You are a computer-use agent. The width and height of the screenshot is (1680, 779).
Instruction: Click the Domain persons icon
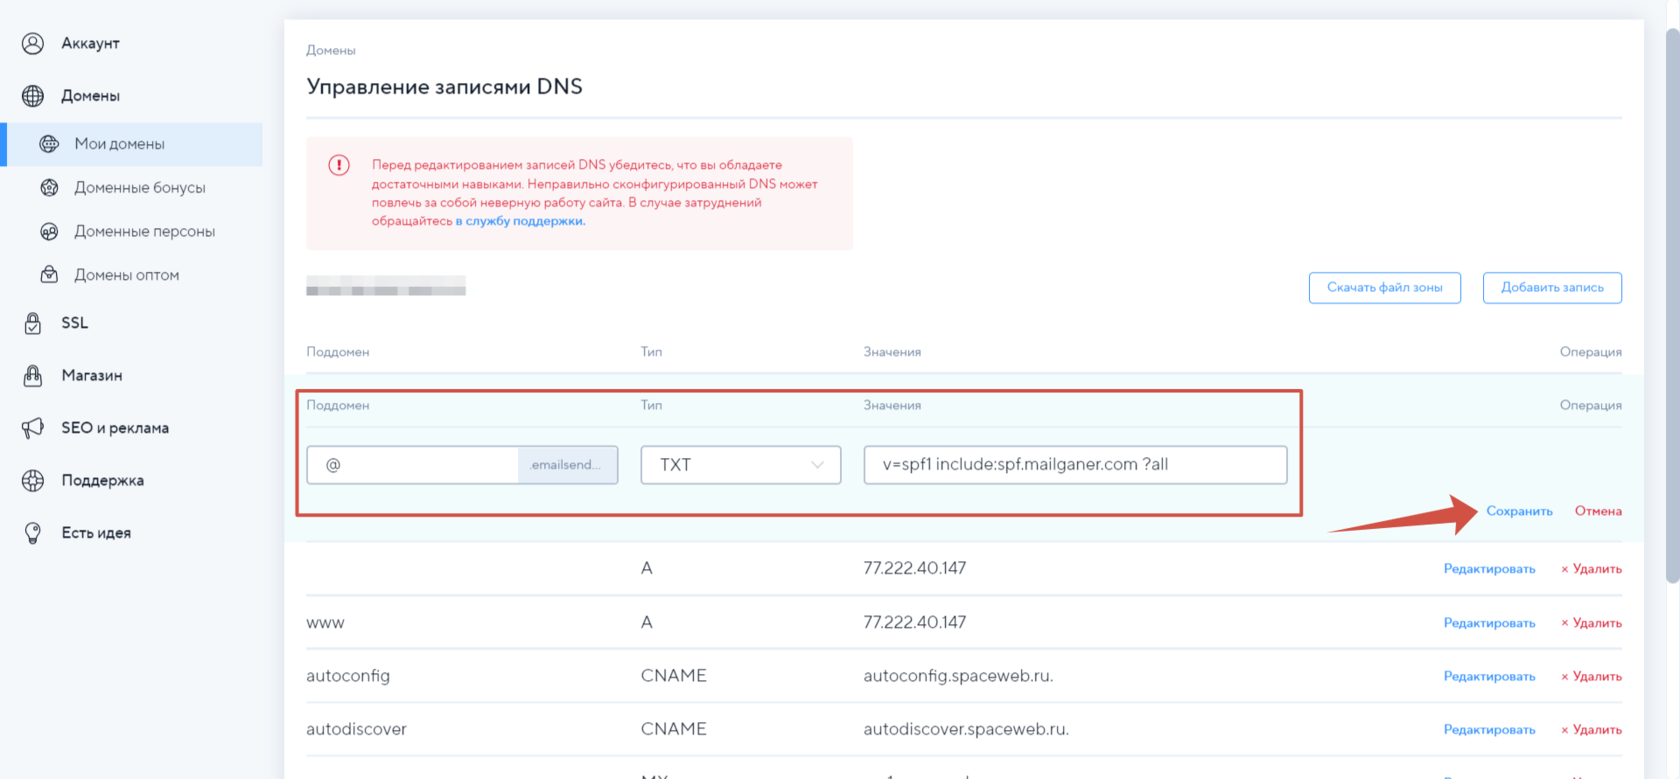(x=49, y=231)
